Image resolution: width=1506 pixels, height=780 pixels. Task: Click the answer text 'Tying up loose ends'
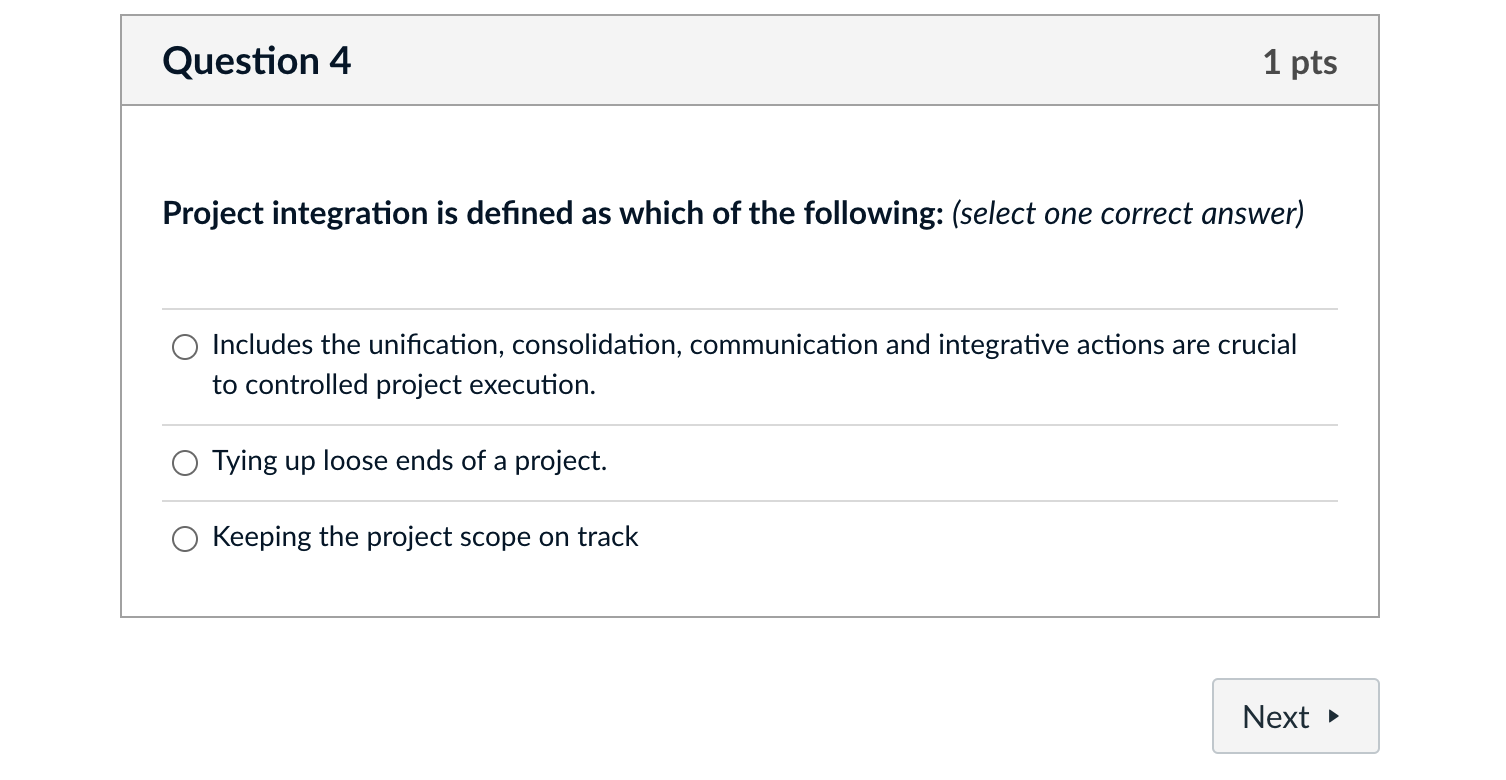point(408,461)
